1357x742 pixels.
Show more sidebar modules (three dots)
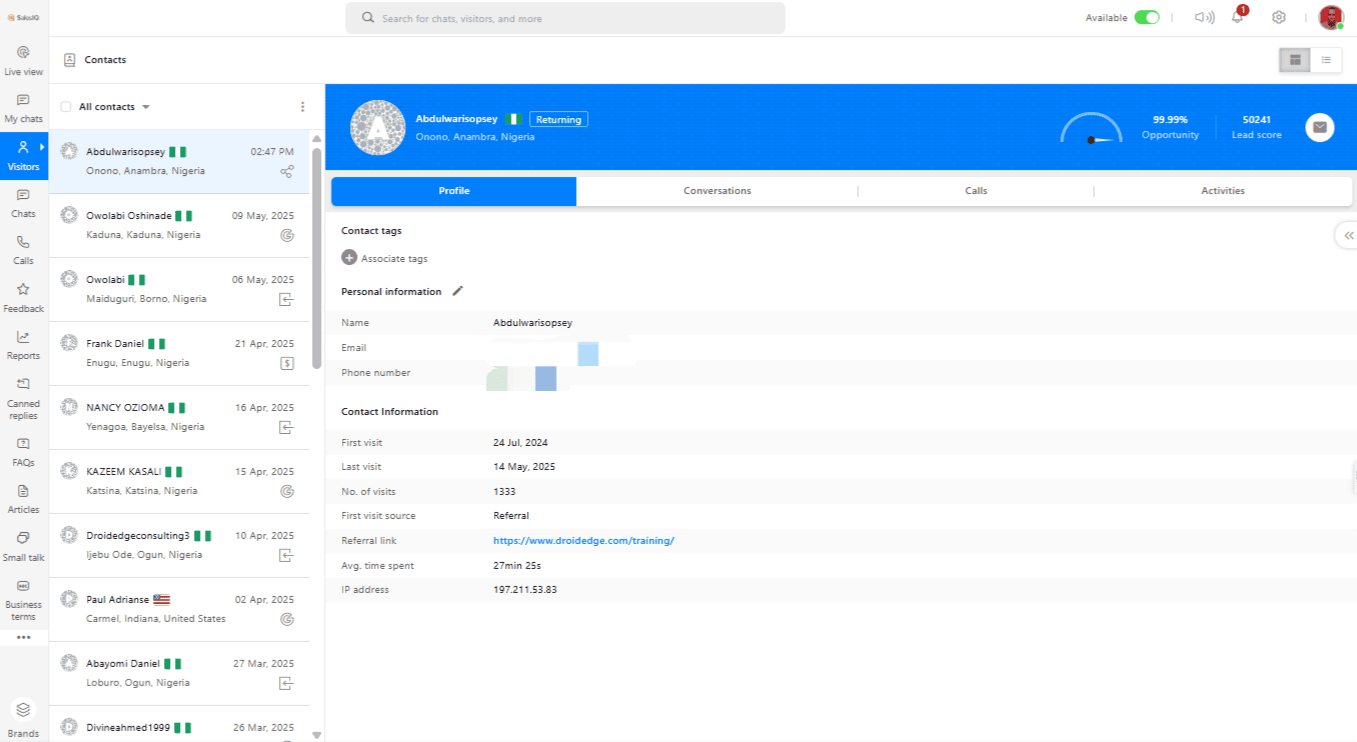(x=23, y=637)
